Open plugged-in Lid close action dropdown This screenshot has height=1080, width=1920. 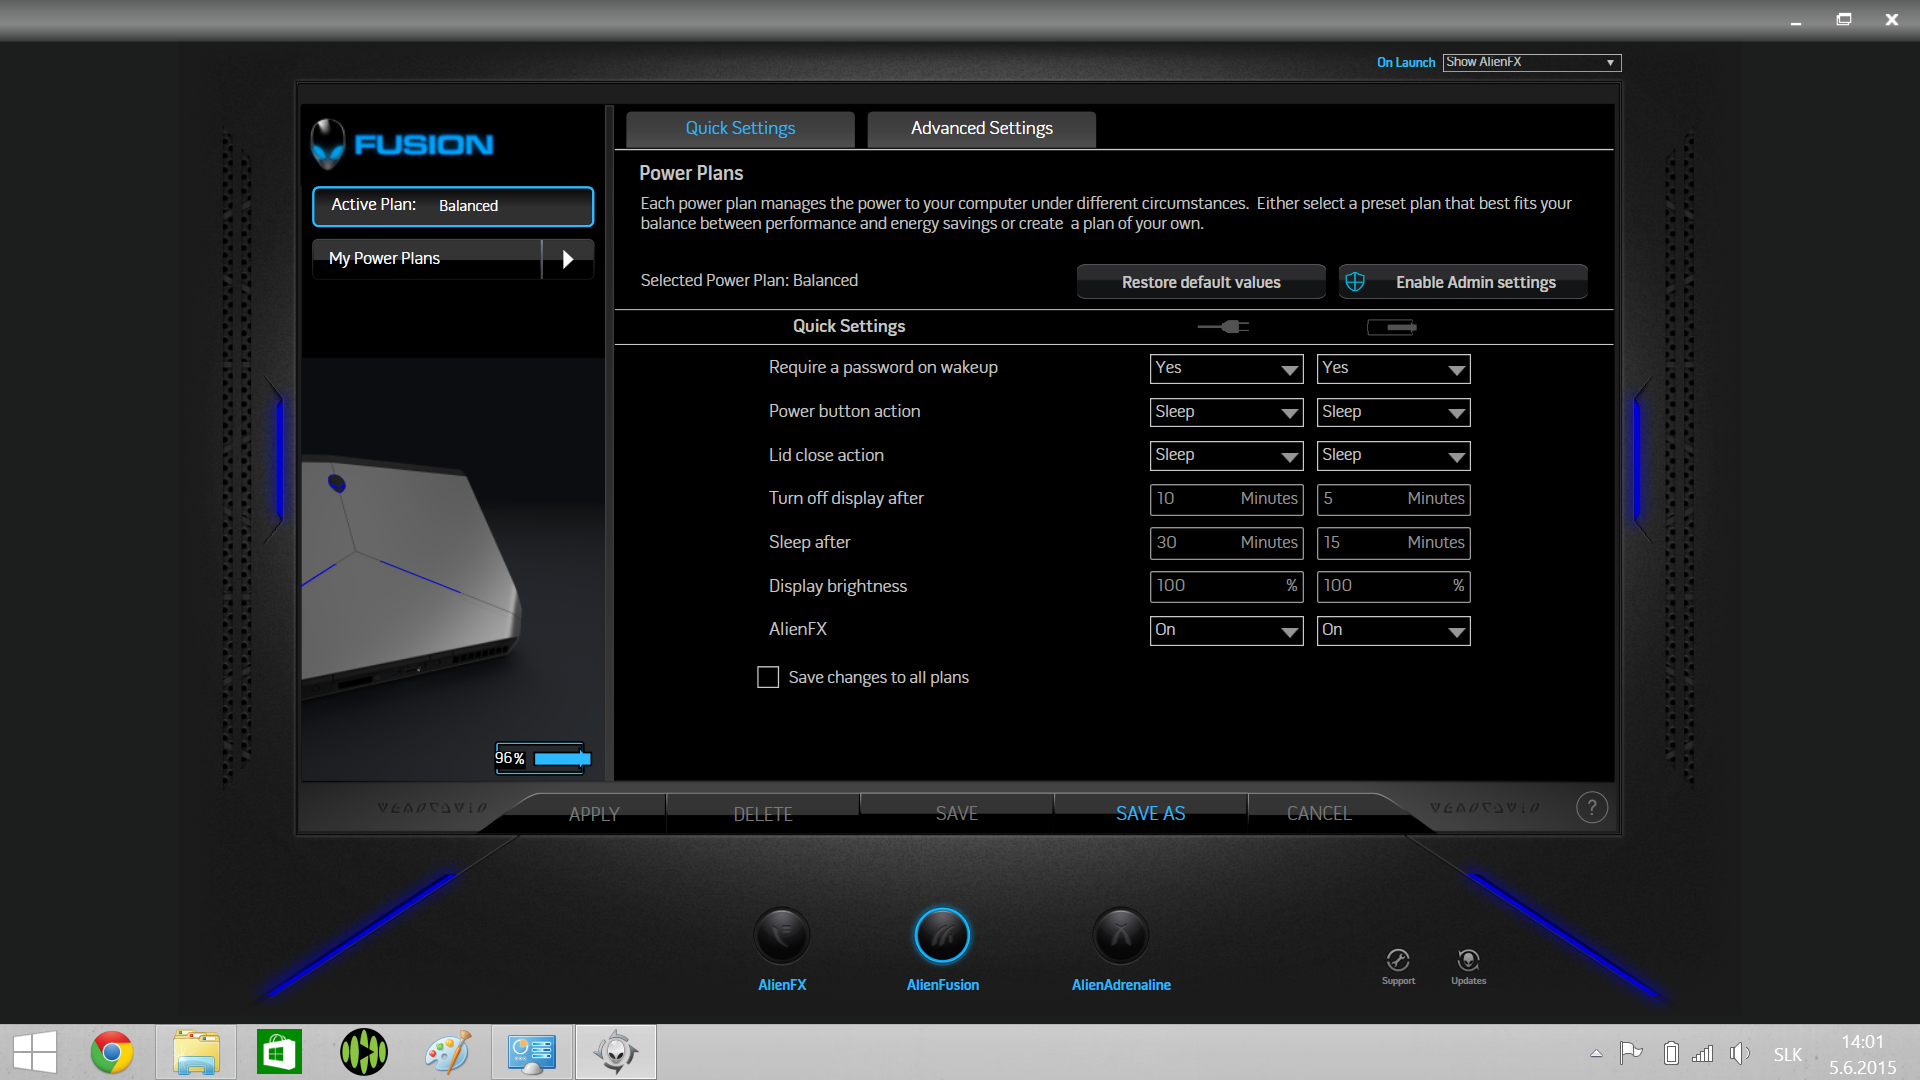(1226, 455)
